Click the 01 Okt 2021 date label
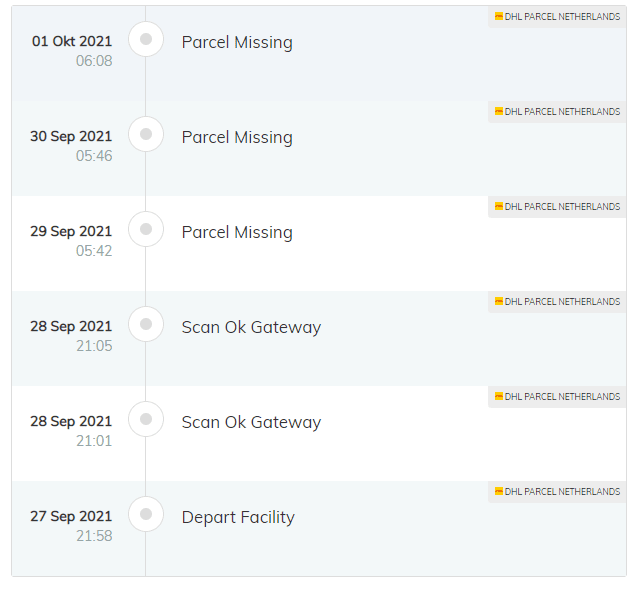The image size is (640, 591). (x=72, y=41)
